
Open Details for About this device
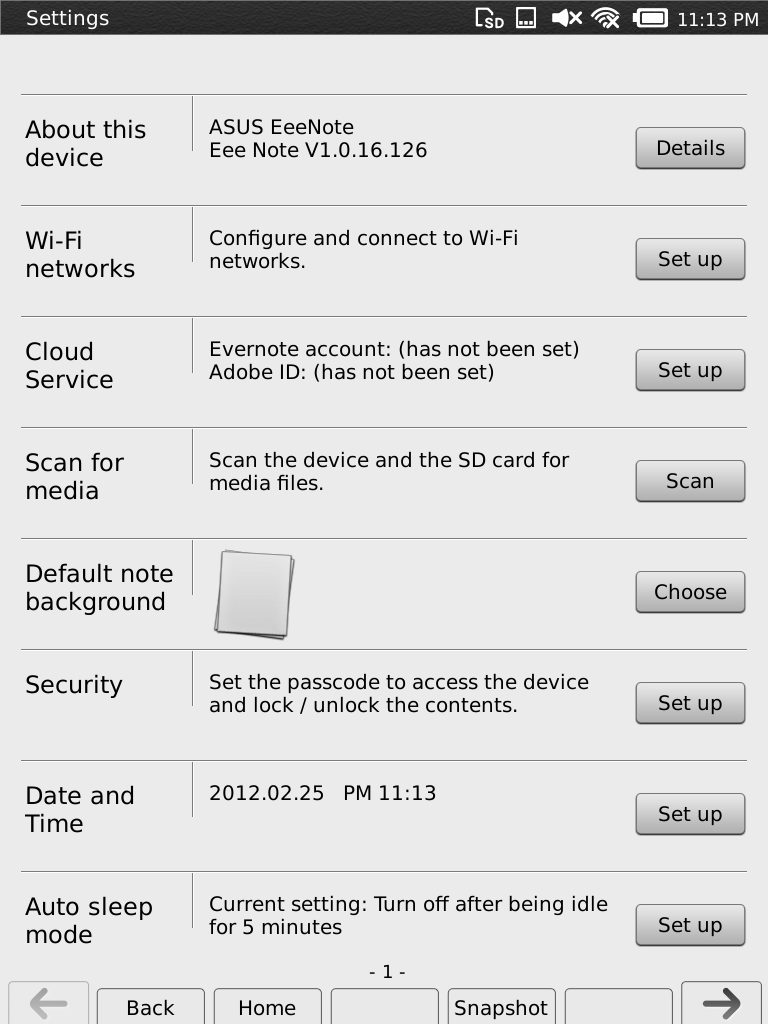click(x=690, y=148)
